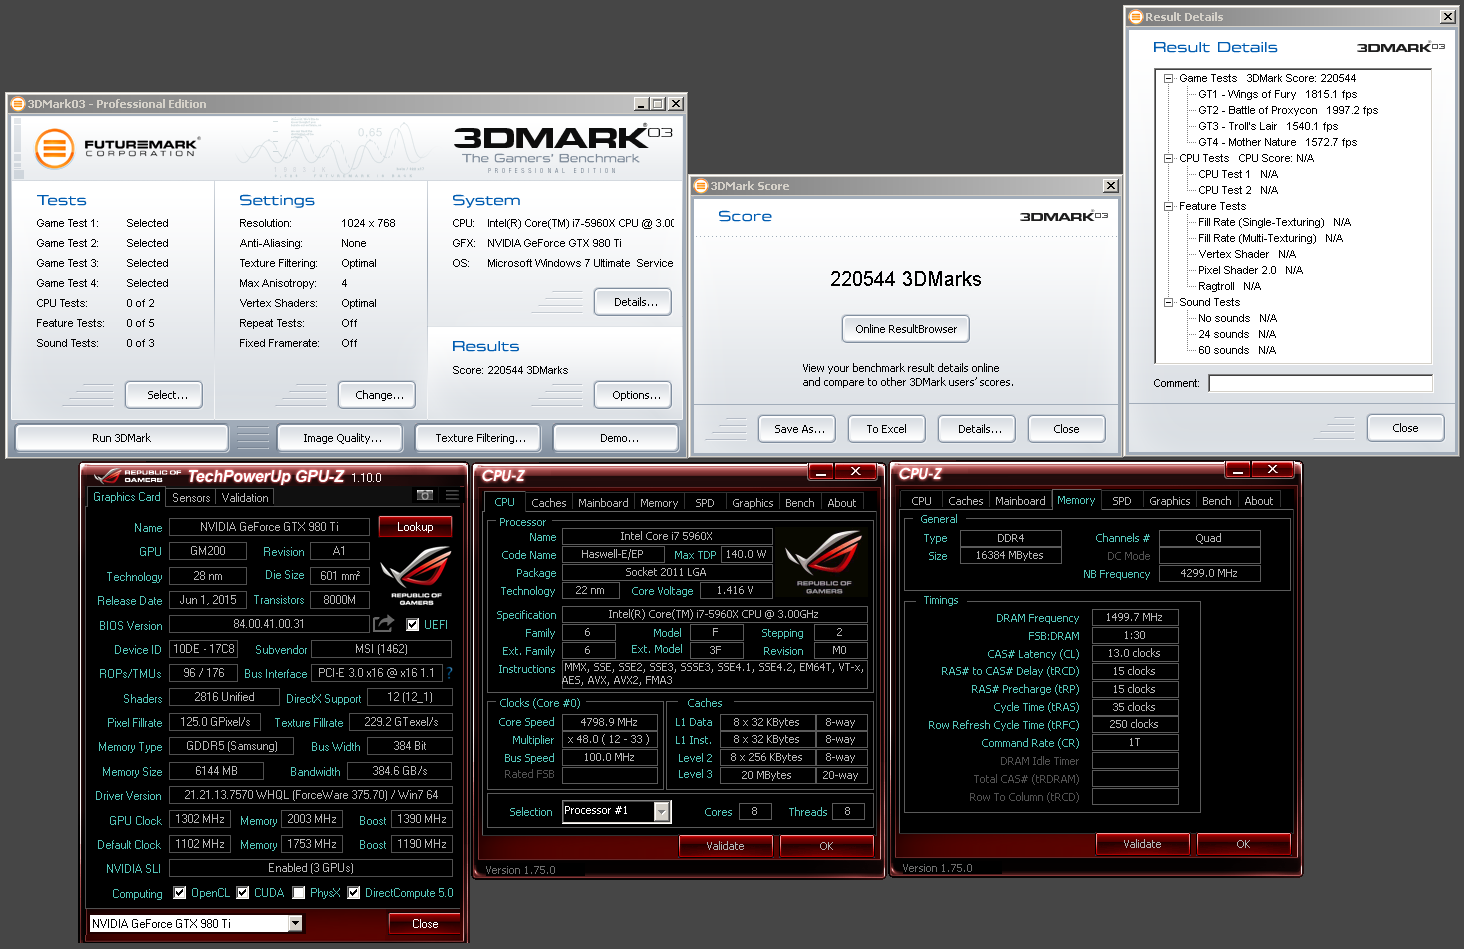Collapse the Sound Tests tree node
Screen dimensions: 1464x949
(x=1168, y=302)
